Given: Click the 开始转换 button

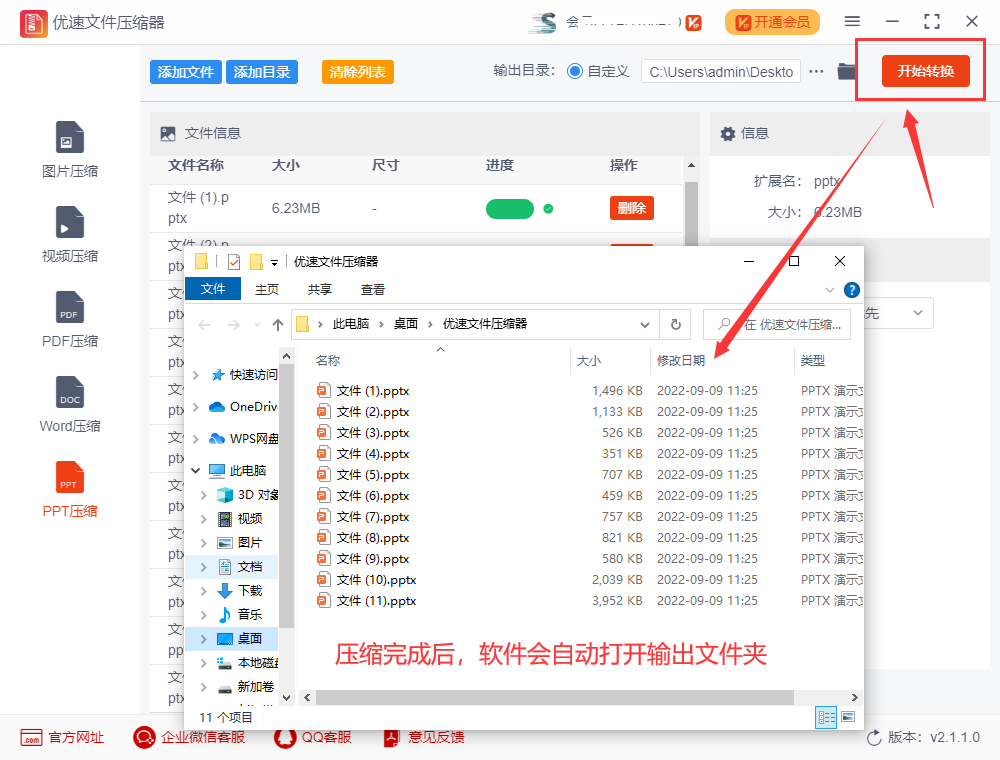Looking at the screenshot, I should click(925, 71).
